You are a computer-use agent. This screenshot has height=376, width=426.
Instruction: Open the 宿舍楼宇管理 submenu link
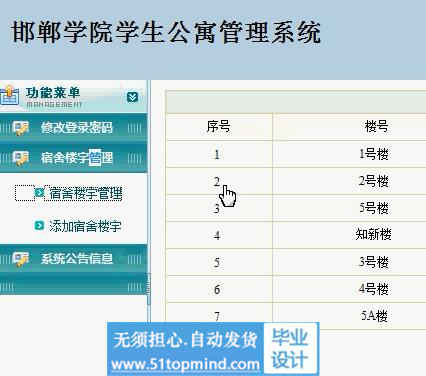pyautogui.click(x=85, y=193)
